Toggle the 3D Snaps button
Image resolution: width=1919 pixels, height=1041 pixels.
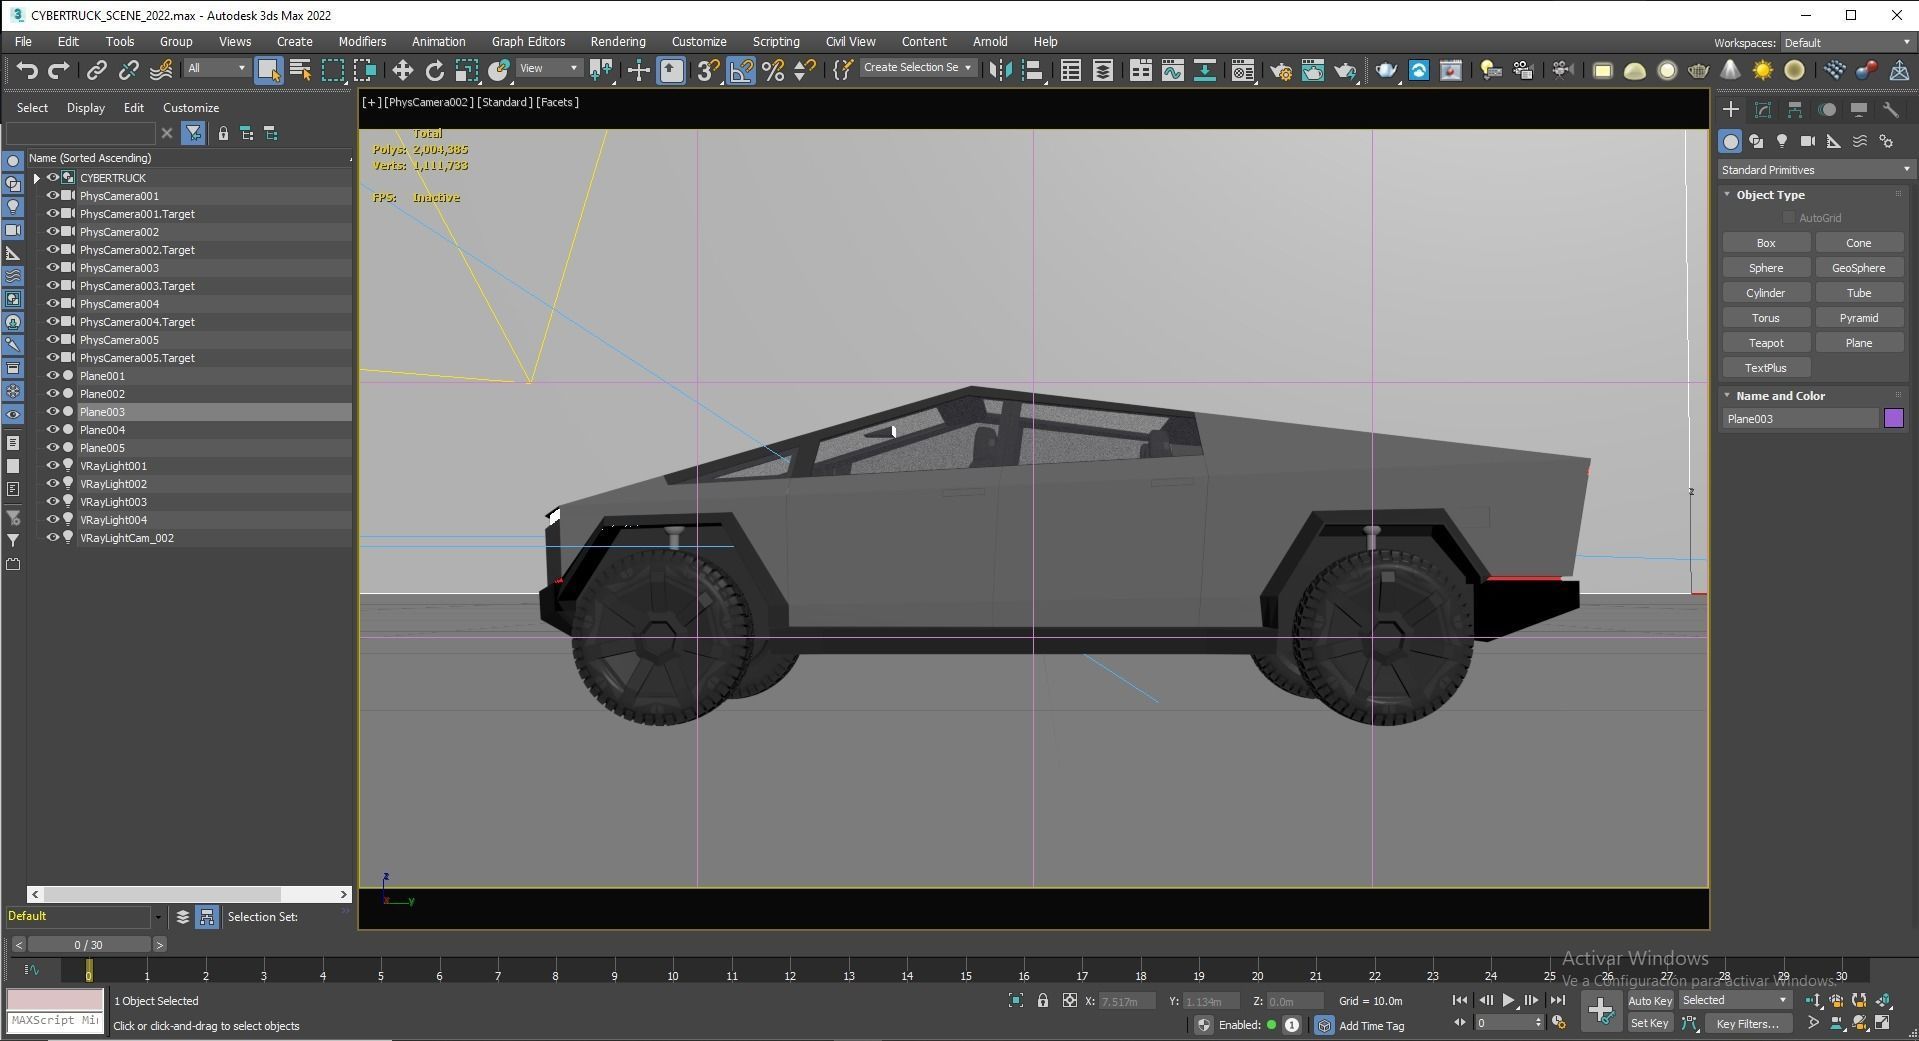[x=708, y=70]
